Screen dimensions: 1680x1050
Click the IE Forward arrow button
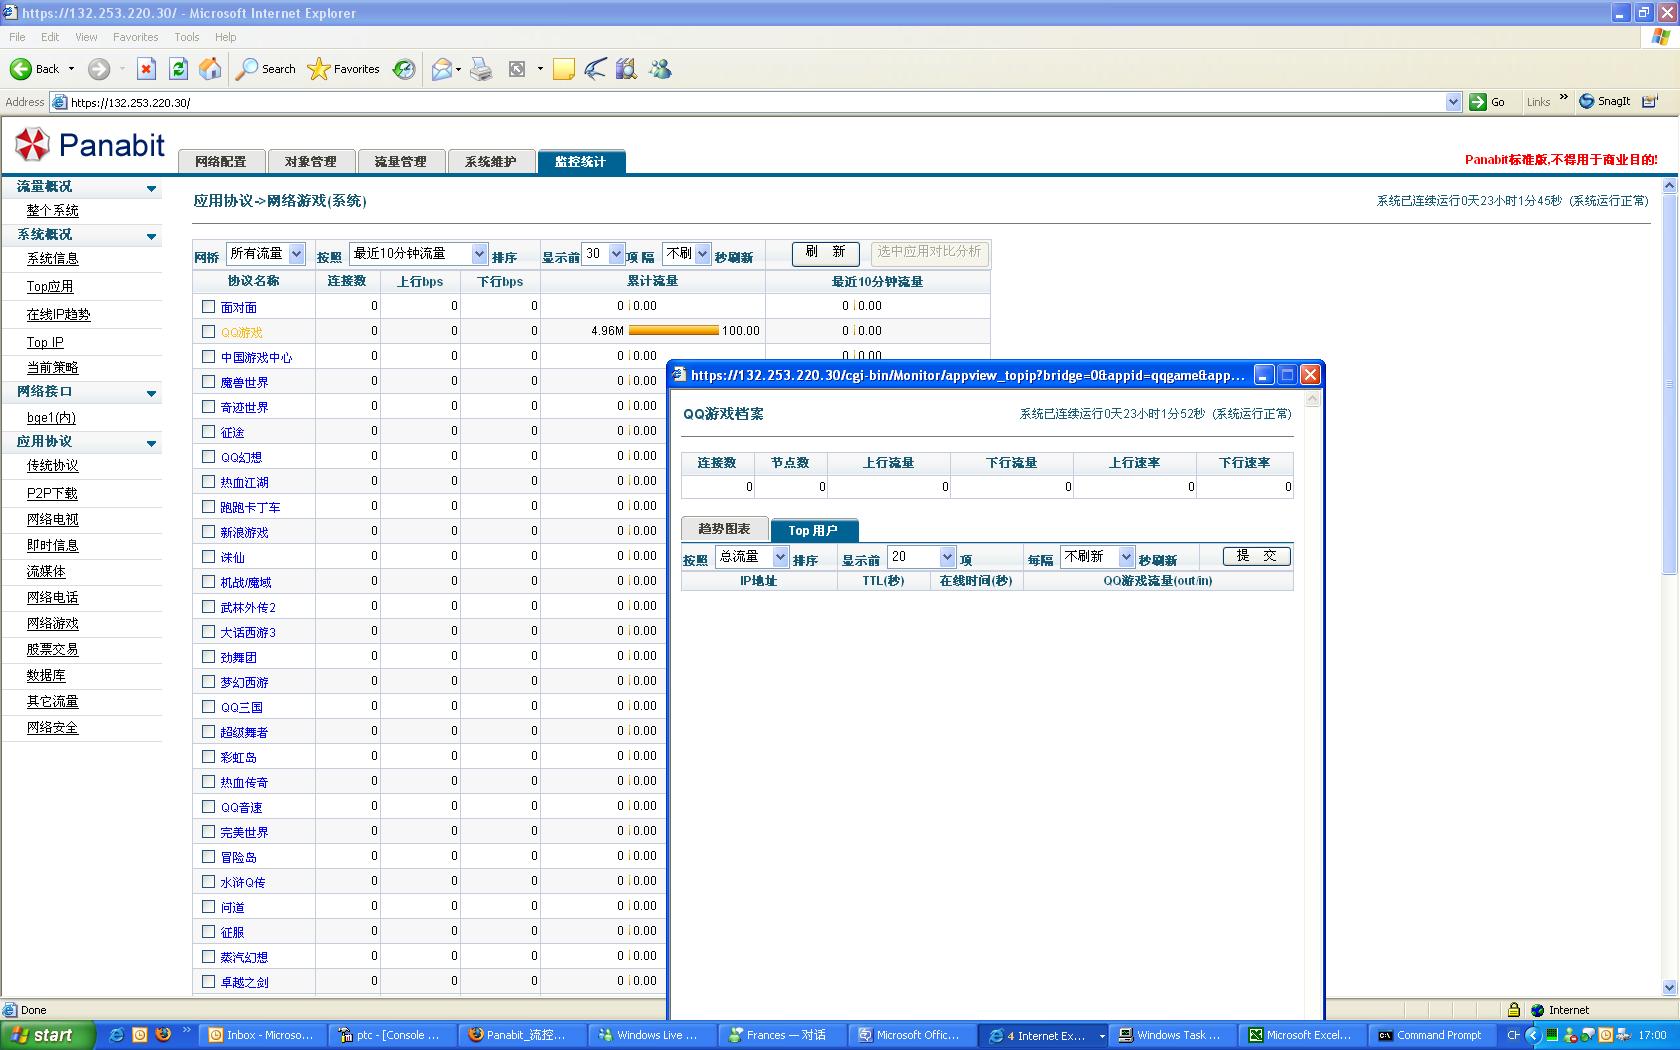point(99,69)
